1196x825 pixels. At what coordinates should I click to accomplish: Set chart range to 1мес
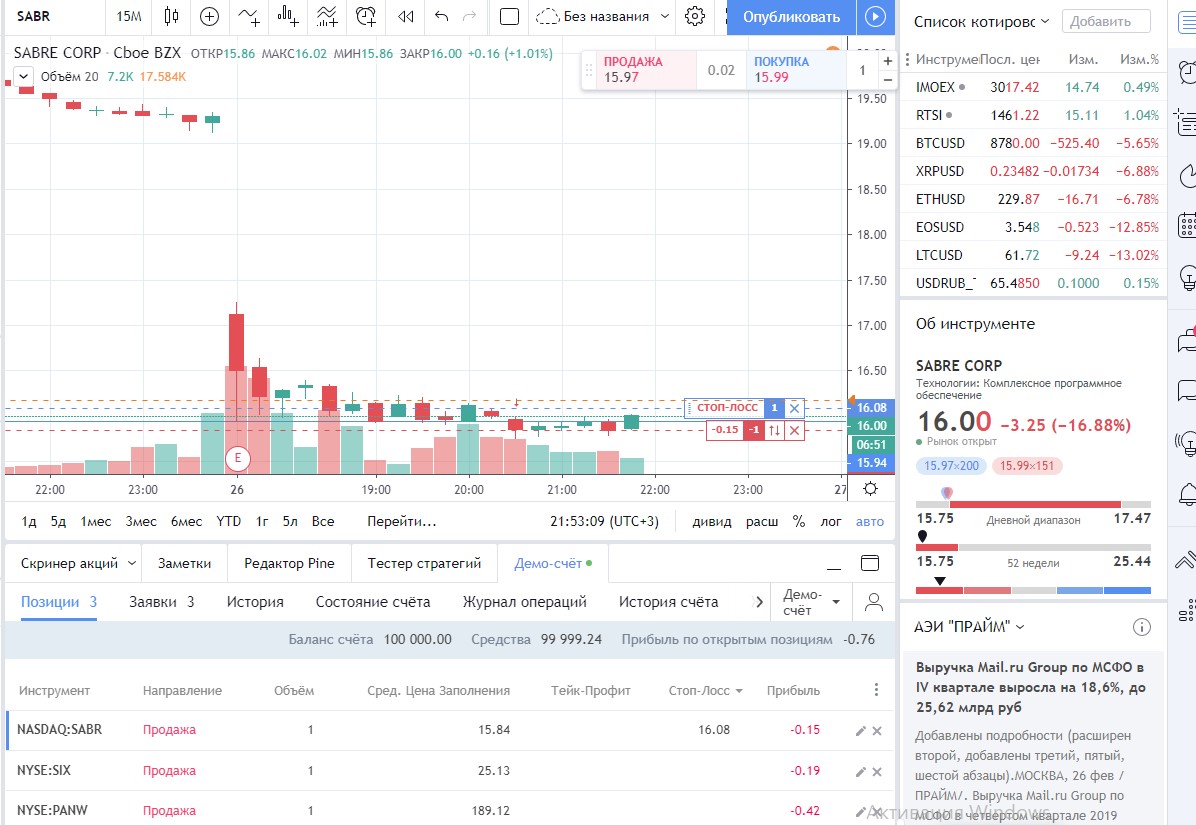(x=96, y=521)
